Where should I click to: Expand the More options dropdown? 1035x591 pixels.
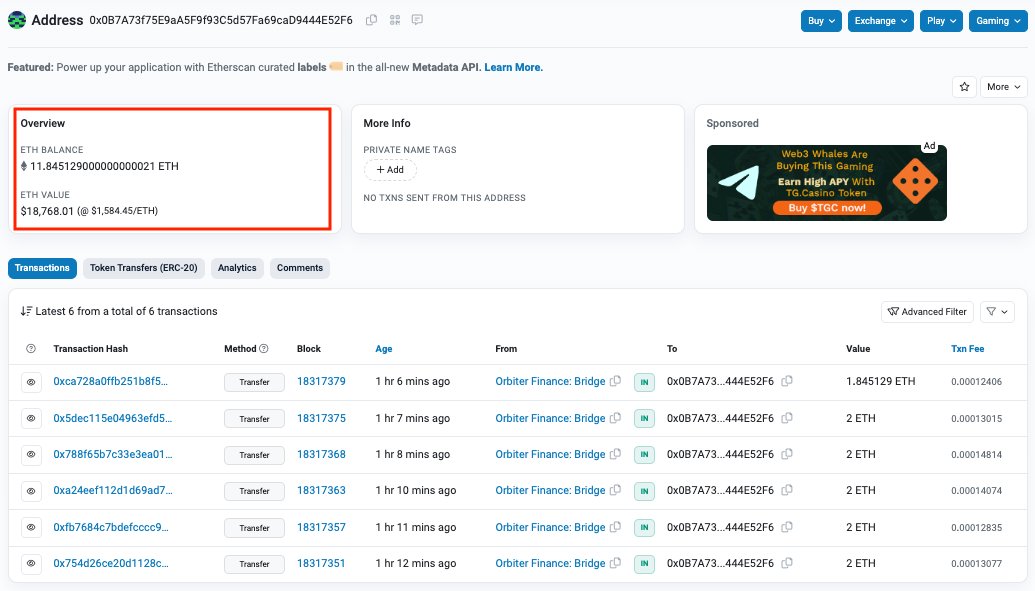[1003, 87]
